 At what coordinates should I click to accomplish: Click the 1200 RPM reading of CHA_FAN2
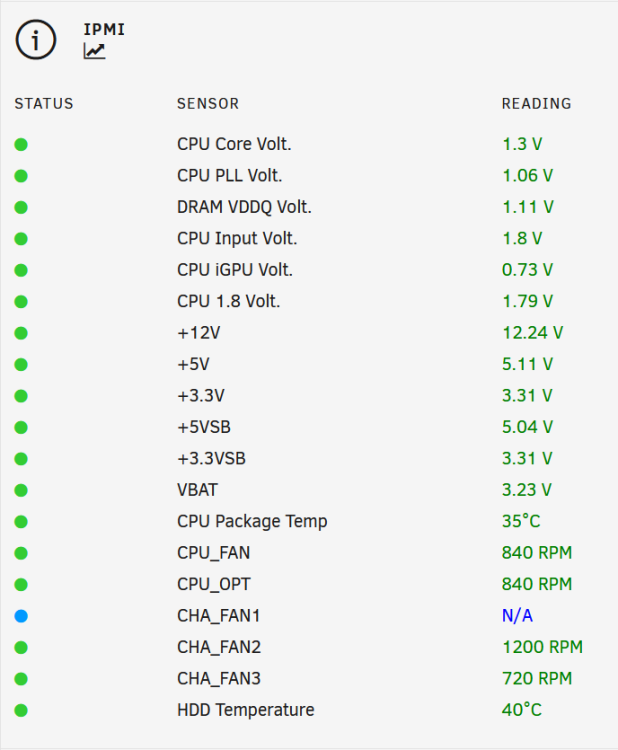tap(542, 647)
